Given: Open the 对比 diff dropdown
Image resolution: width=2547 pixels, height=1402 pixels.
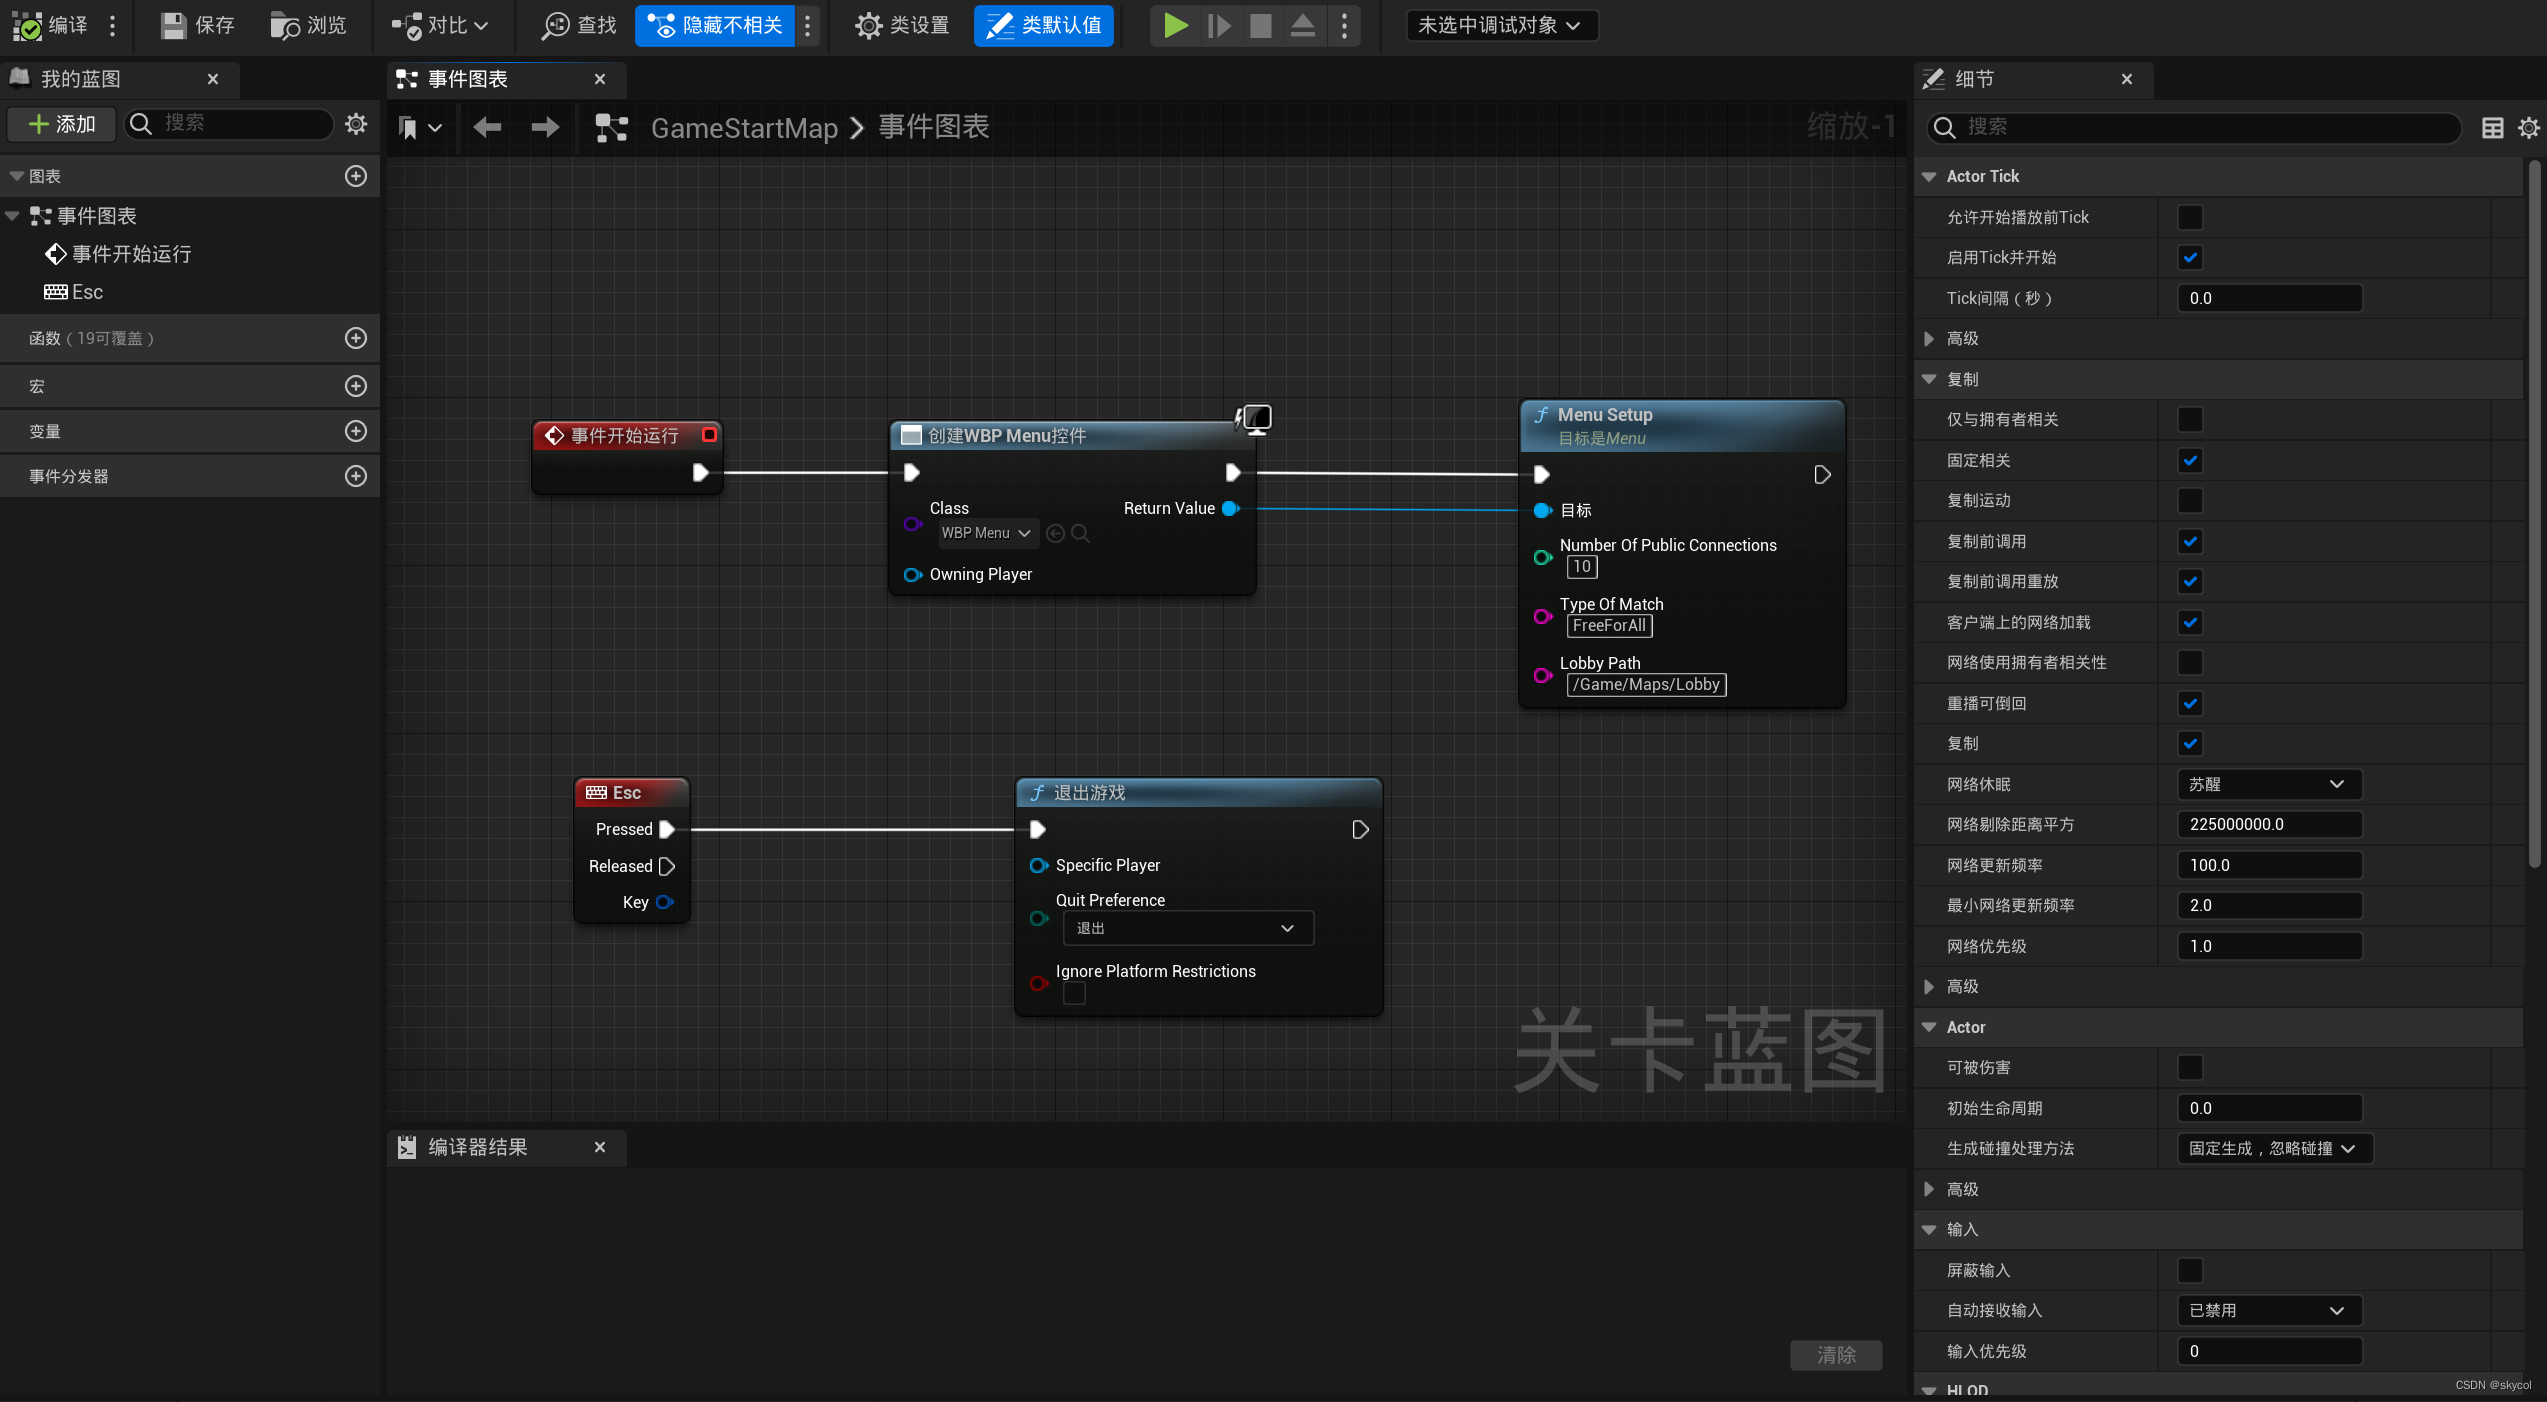Looking at the screenshot, I should tap(439, 25).
